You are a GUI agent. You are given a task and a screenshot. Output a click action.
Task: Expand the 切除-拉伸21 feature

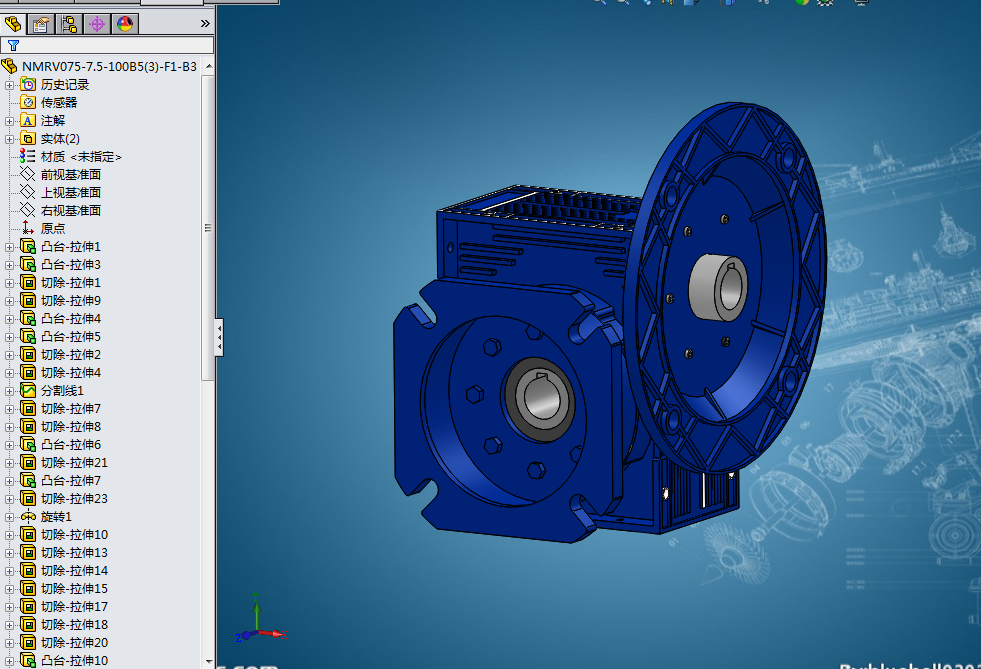tap(9, 463)
